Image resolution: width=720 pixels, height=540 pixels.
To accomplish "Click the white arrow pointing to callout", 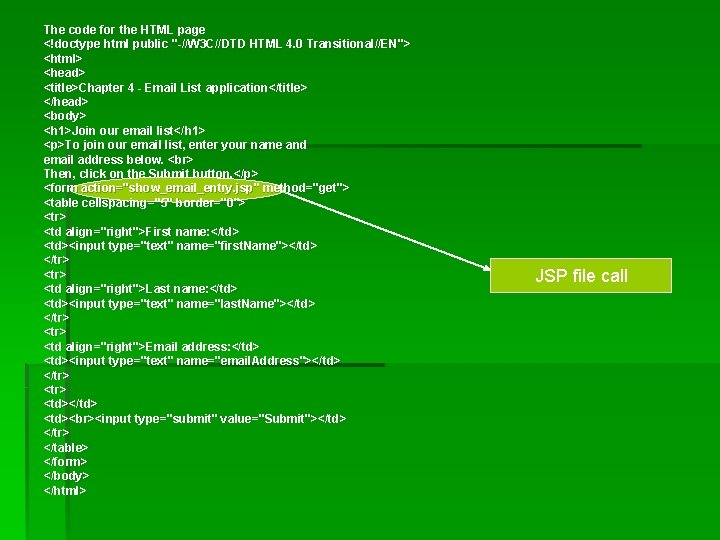I will click(387, 231).
